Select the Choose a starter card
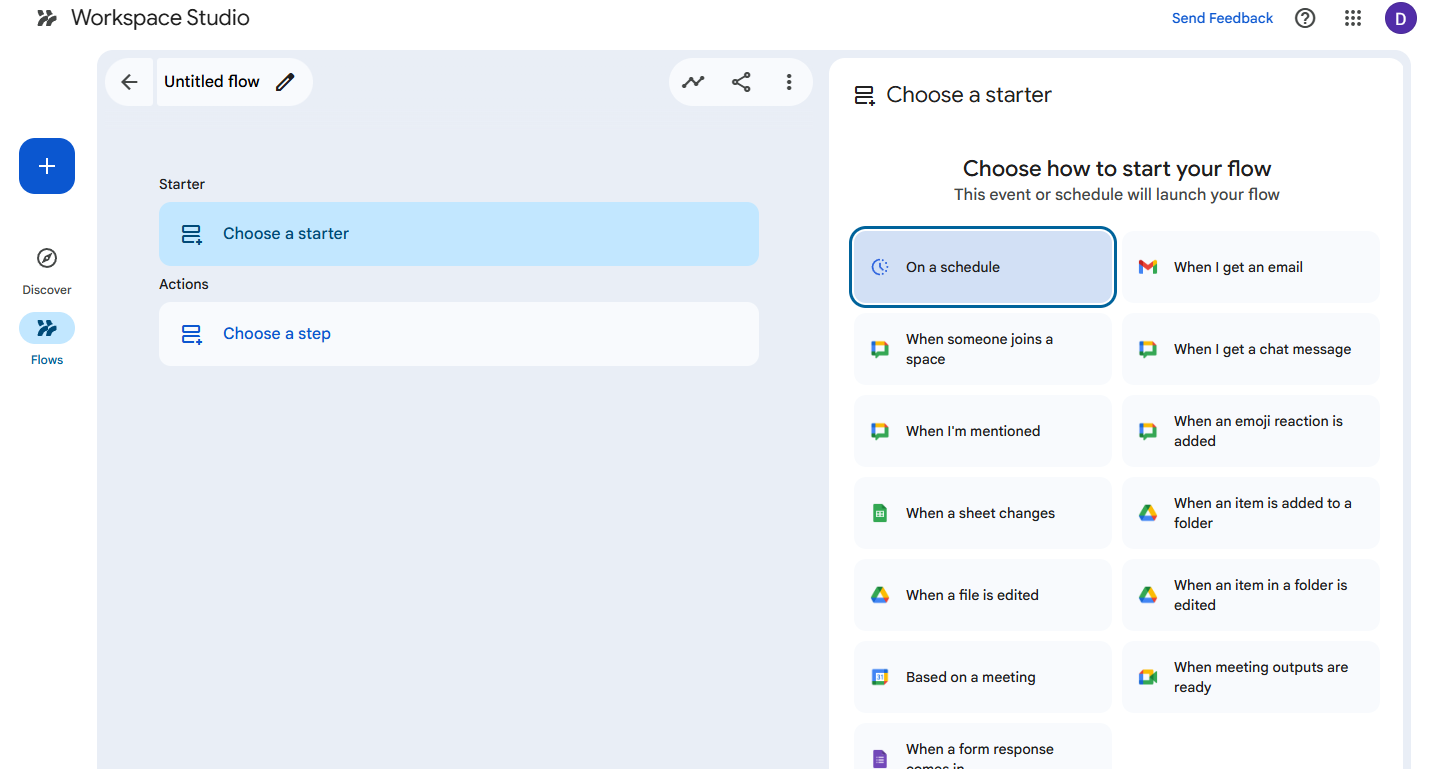1429x769 pixels. (x=459, y=234)
